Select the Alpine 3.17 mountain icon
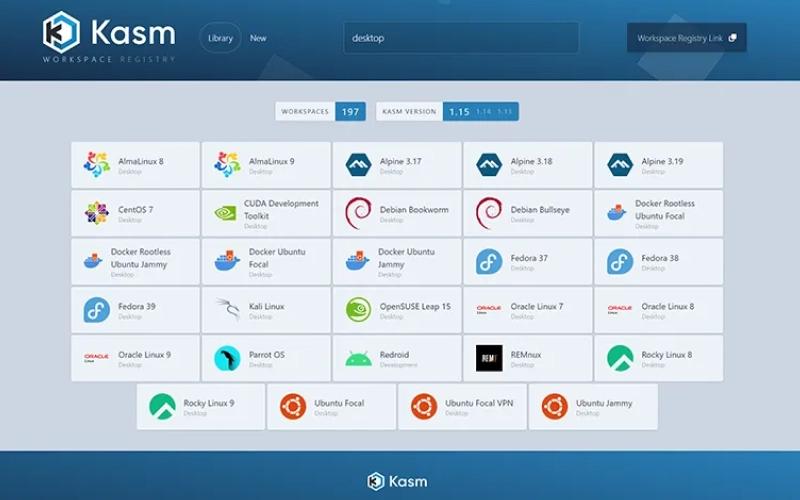The image size is (800, 500). [358, 164]
